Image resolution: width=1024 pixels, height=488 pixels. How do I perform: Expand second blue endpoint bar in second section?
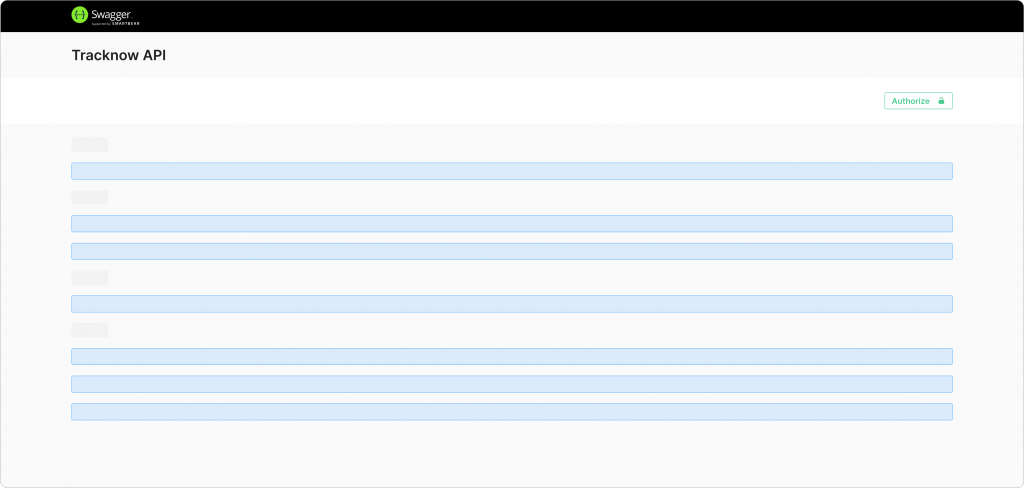(x=511, y=251)
